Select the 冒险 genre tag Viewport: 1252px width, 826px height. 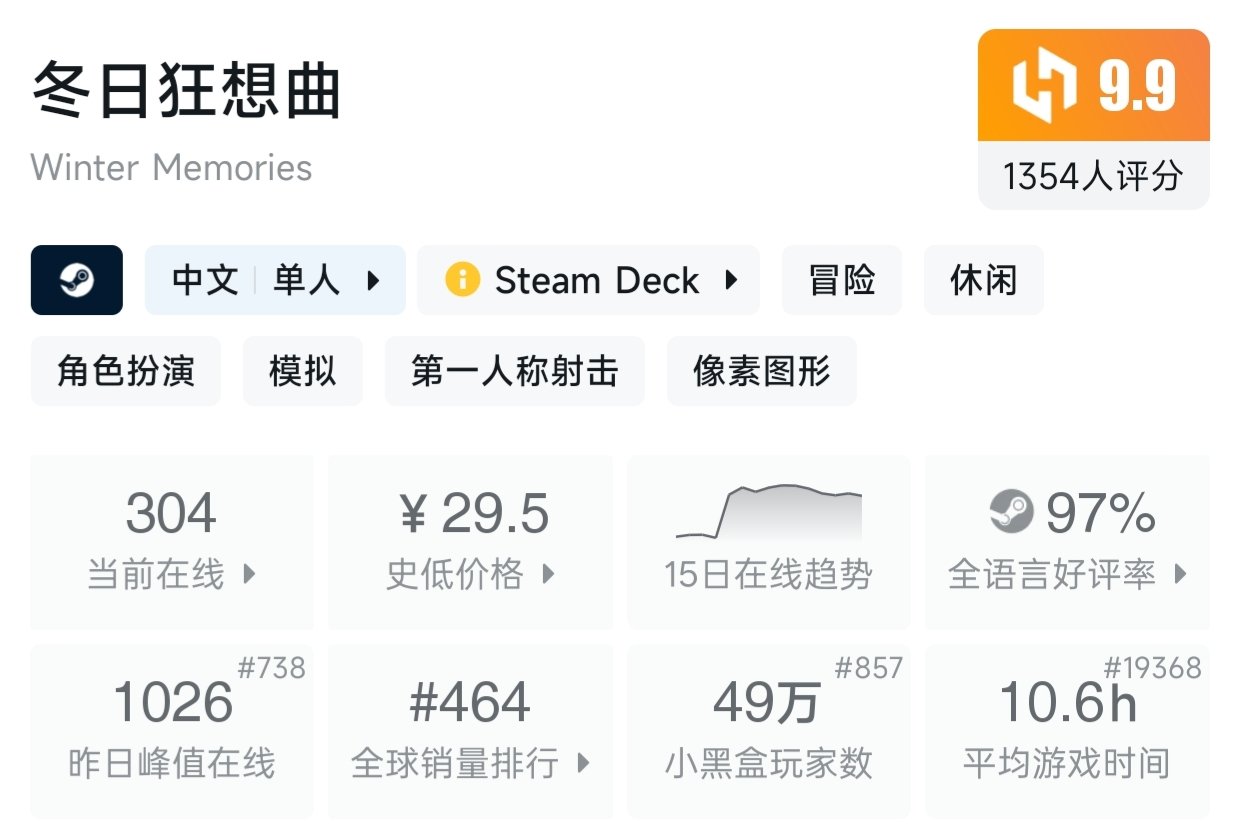click(842, 280)
